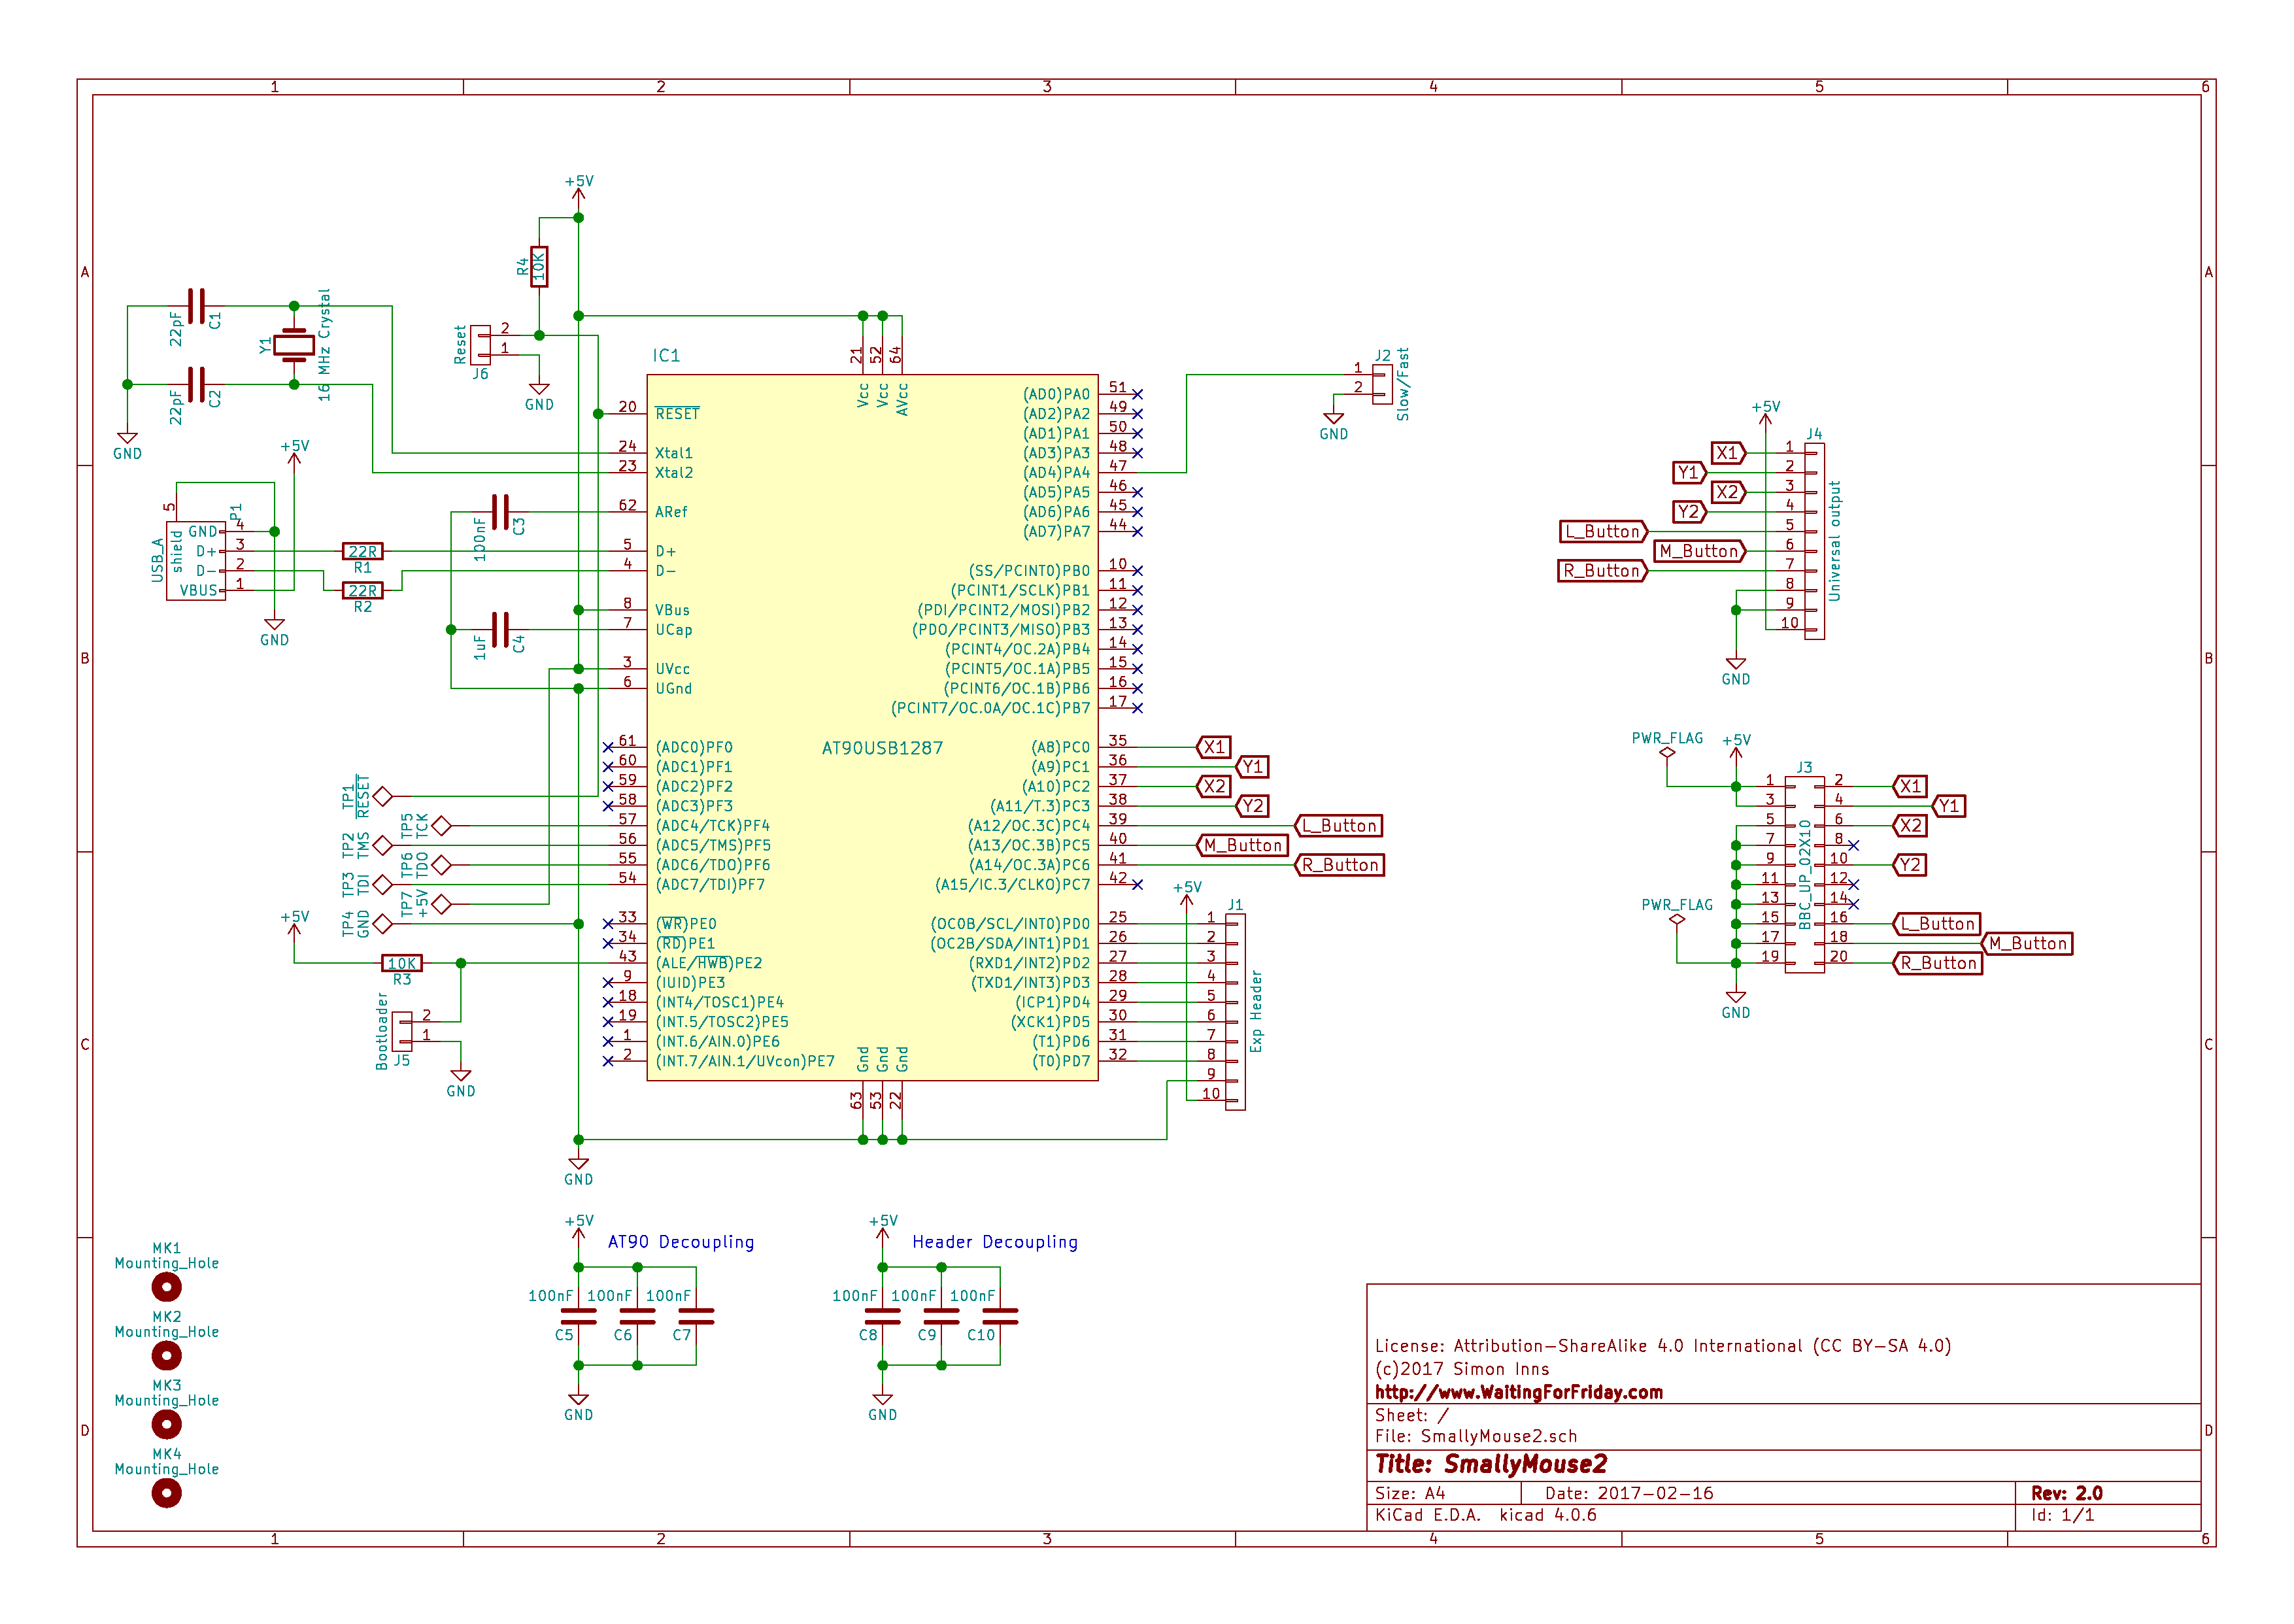Screen dimensions: 2294x1624
Task: Click the Rev: 2.0 field
Action: pyautogui.click(x=2066, y=1493)
